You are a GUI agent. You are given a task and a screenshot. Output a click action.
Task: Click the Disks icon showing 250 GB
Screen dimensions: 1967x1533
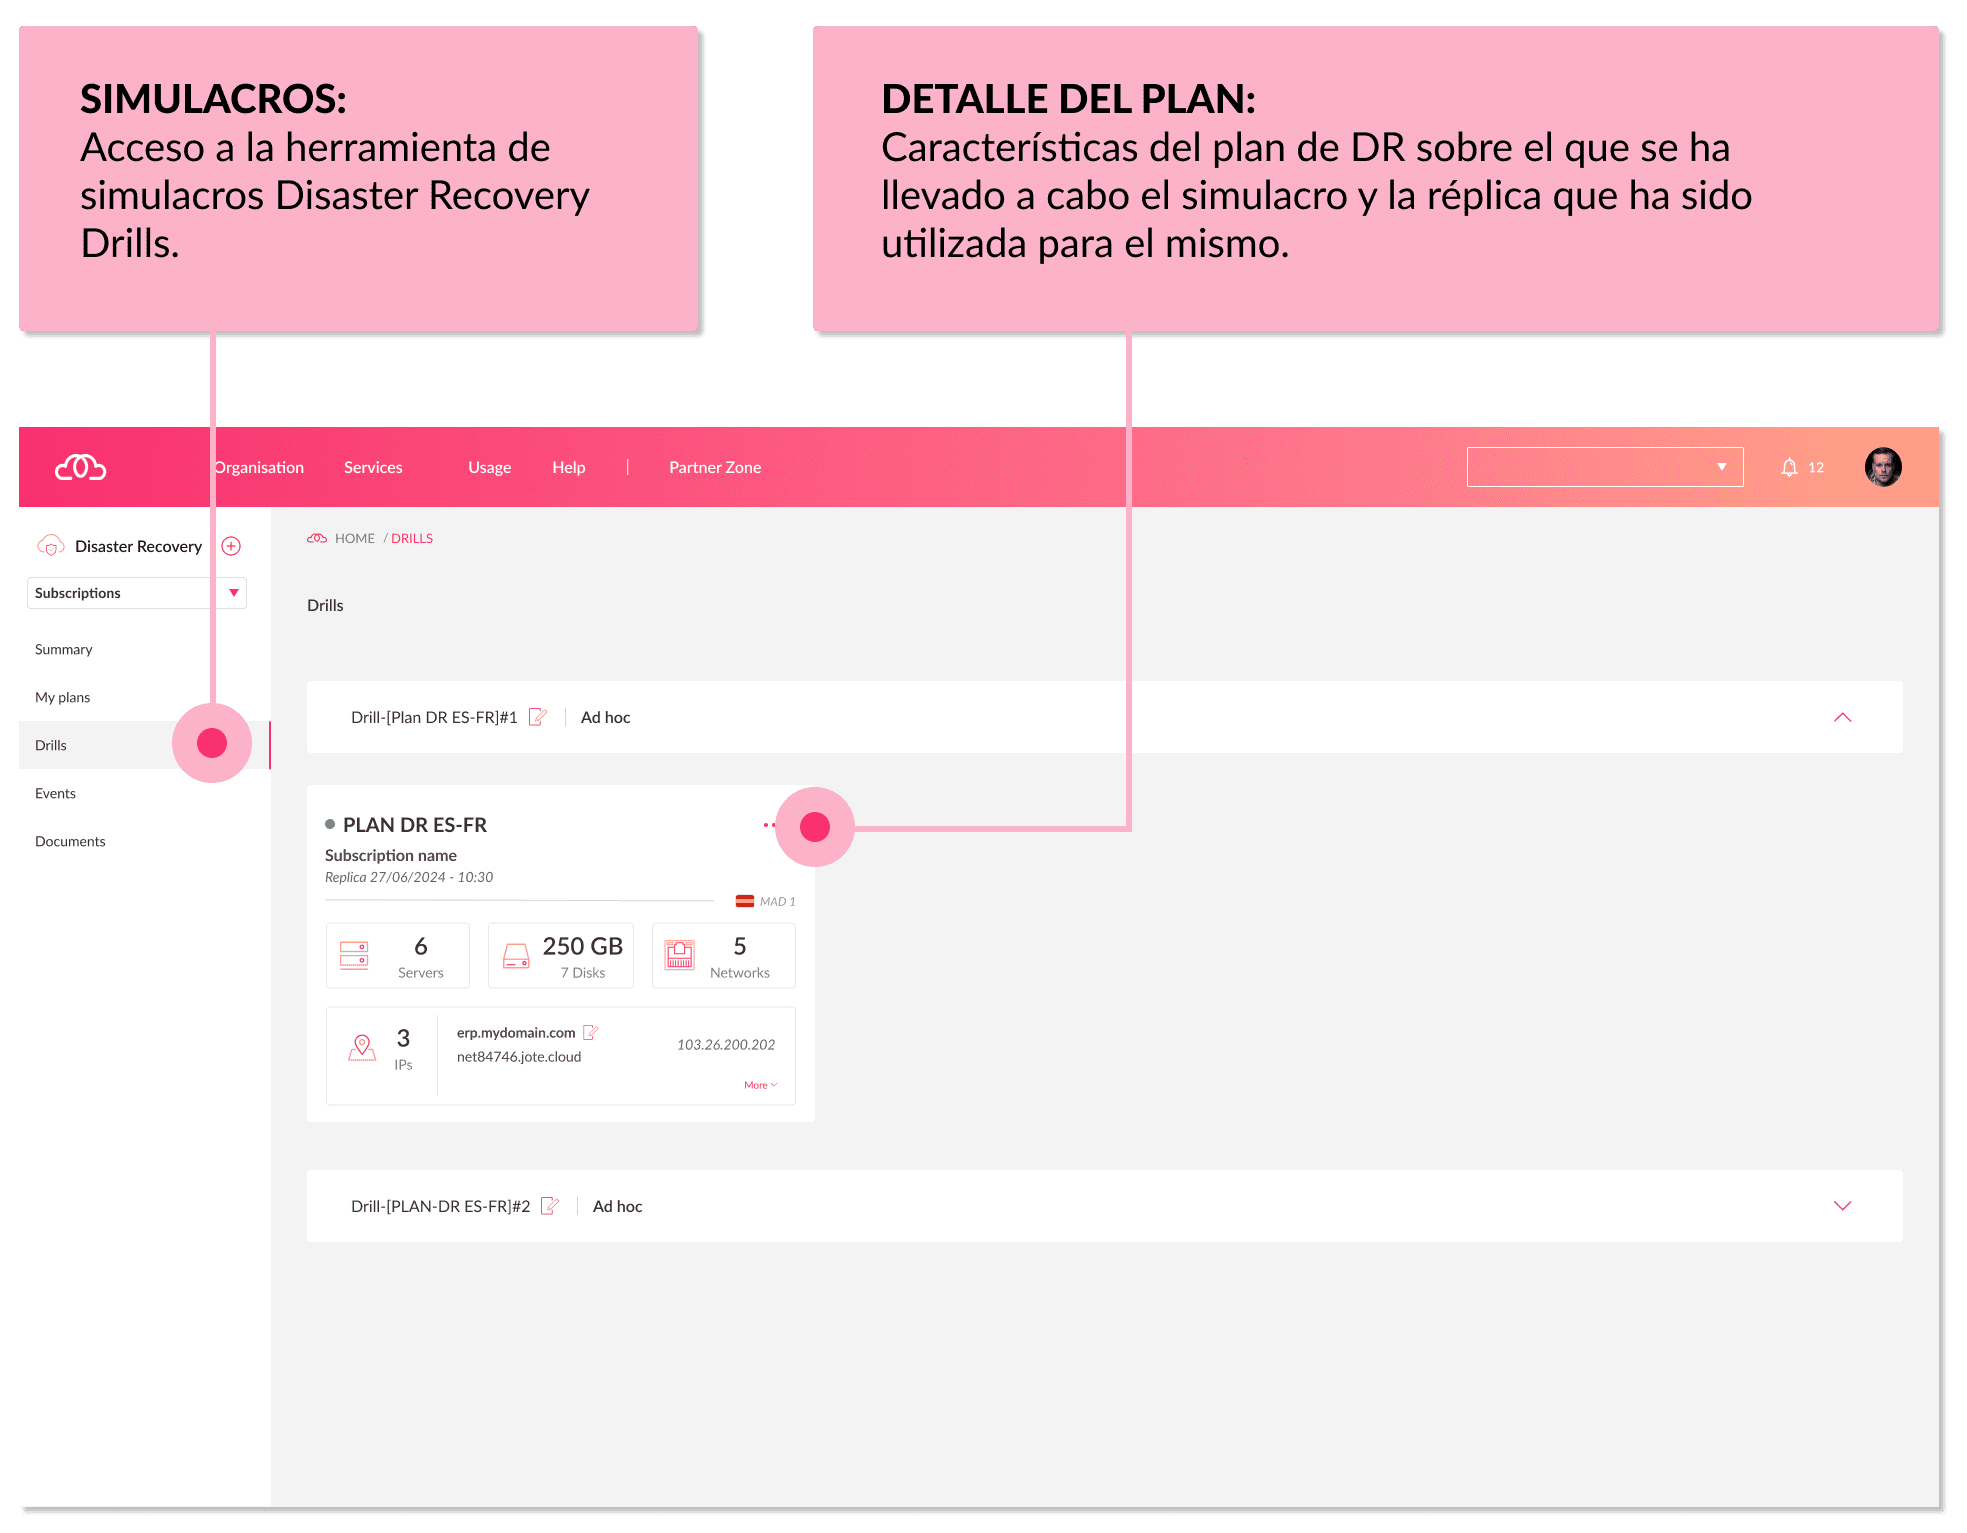click(514, 960)
